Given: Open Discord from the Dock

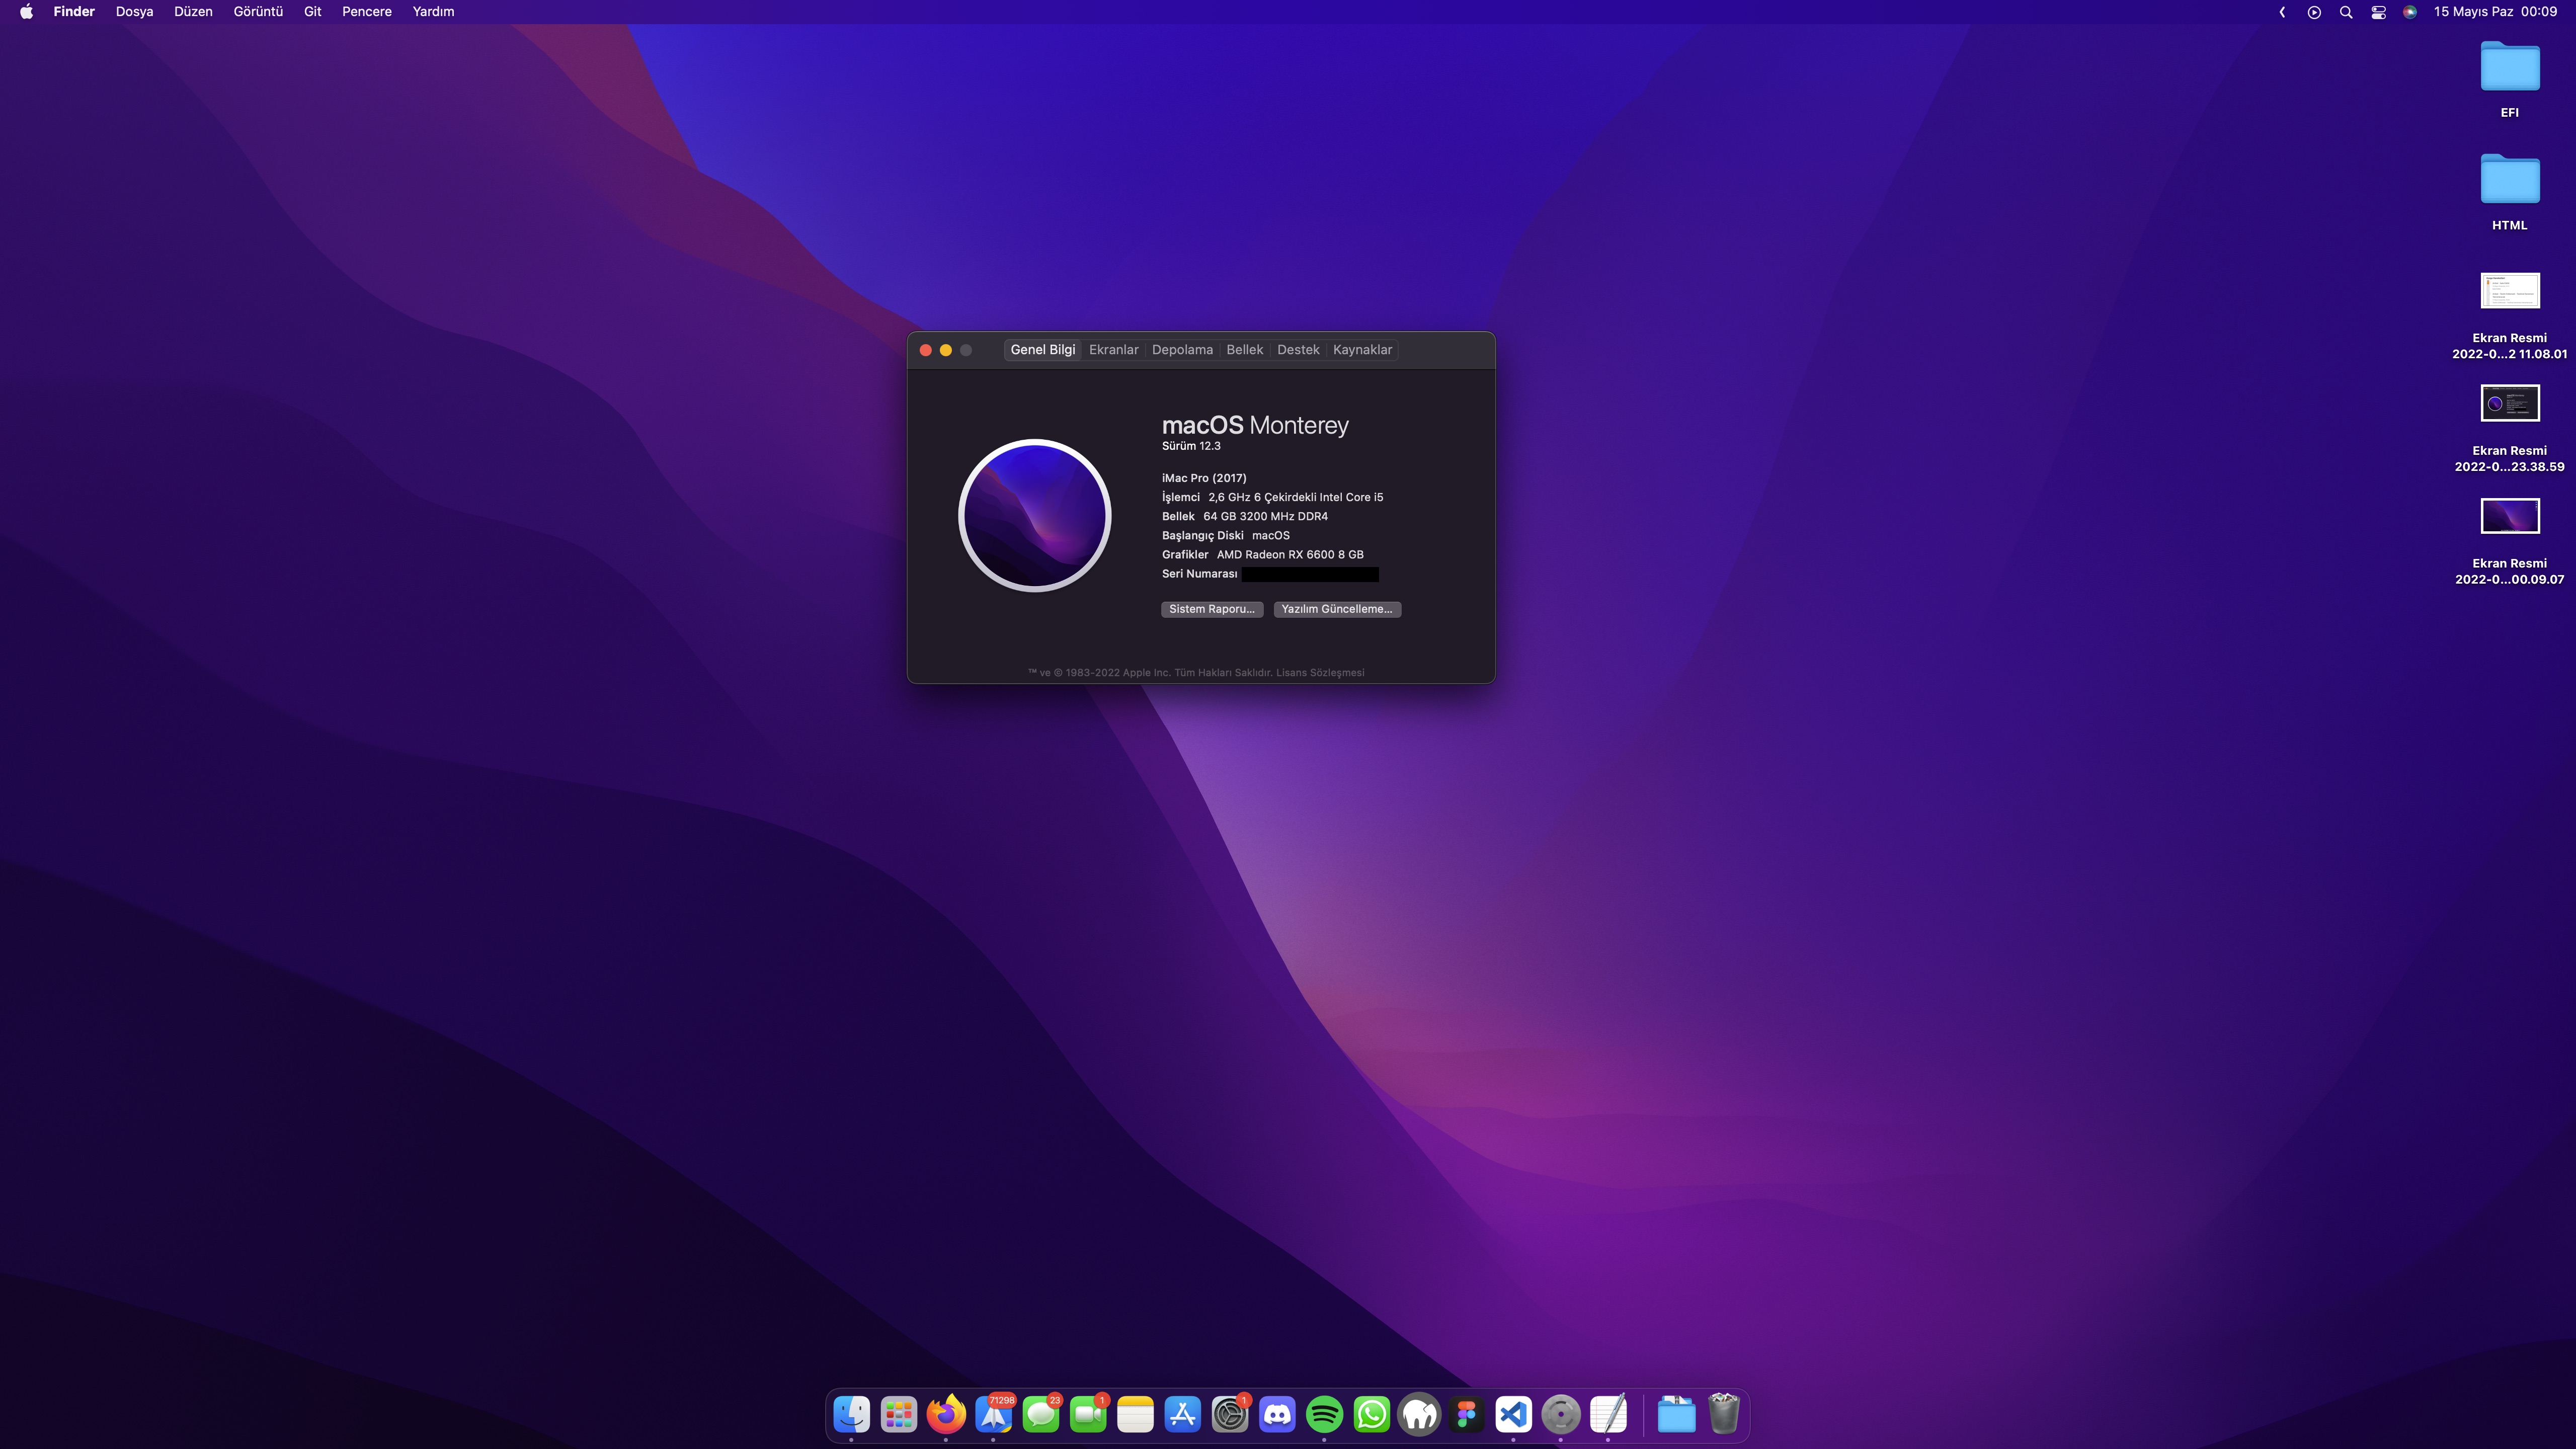Looking at the screenshot, I should point(1277,1414).
